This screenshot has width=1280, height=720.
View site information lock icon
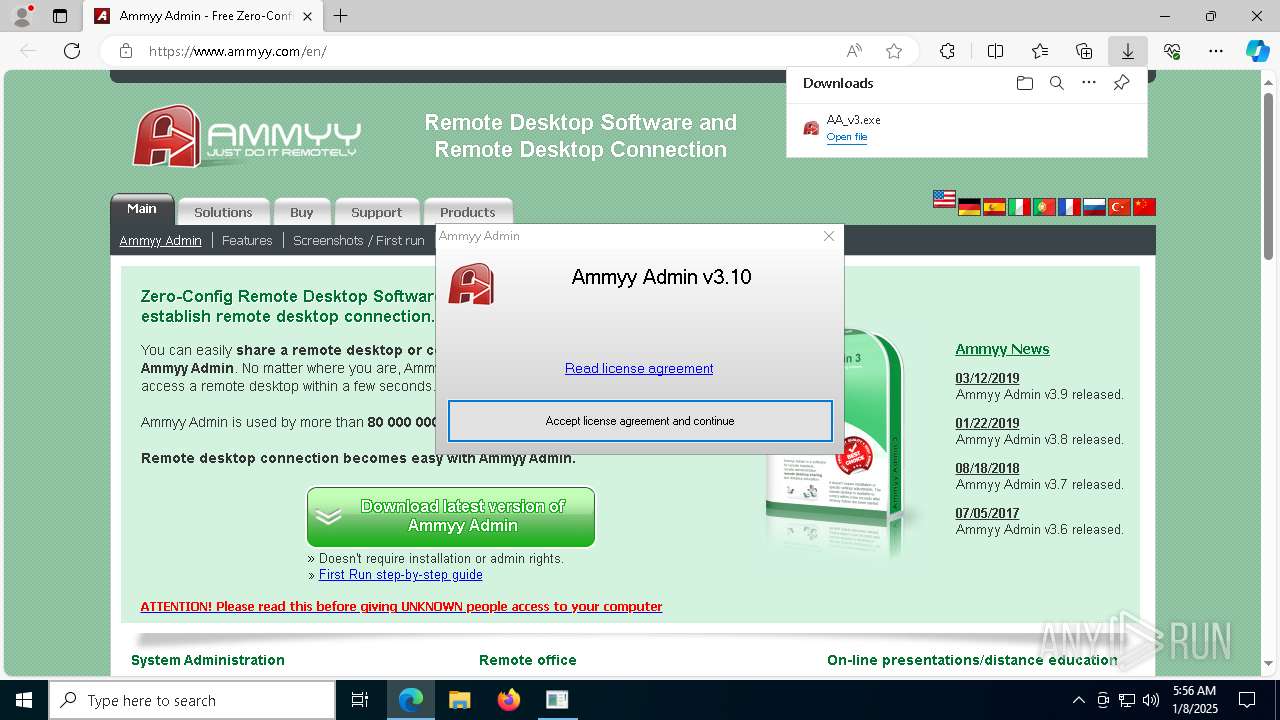pos(126,51)
